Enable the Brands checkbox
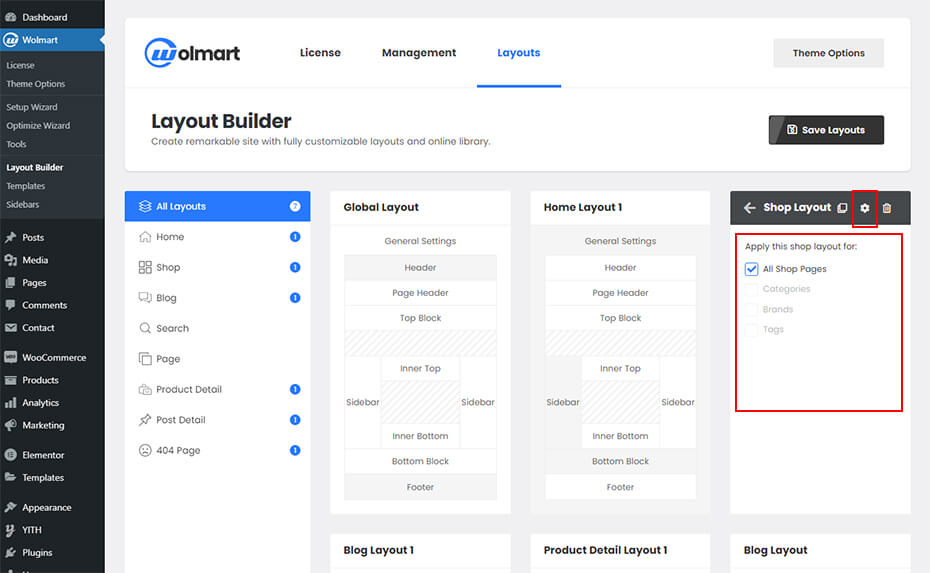This screenshot has width=930, height=573. coord(752,309)
